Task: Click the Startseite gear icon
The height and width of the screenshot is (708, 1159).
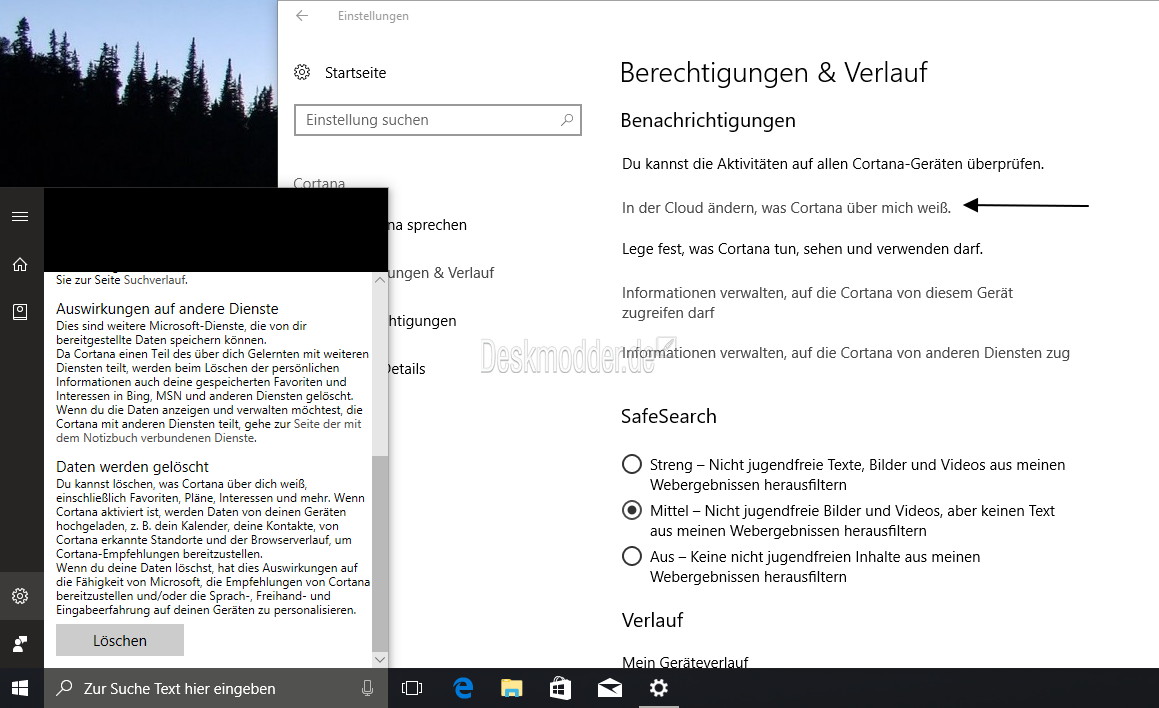Action: tap(302, 72)
